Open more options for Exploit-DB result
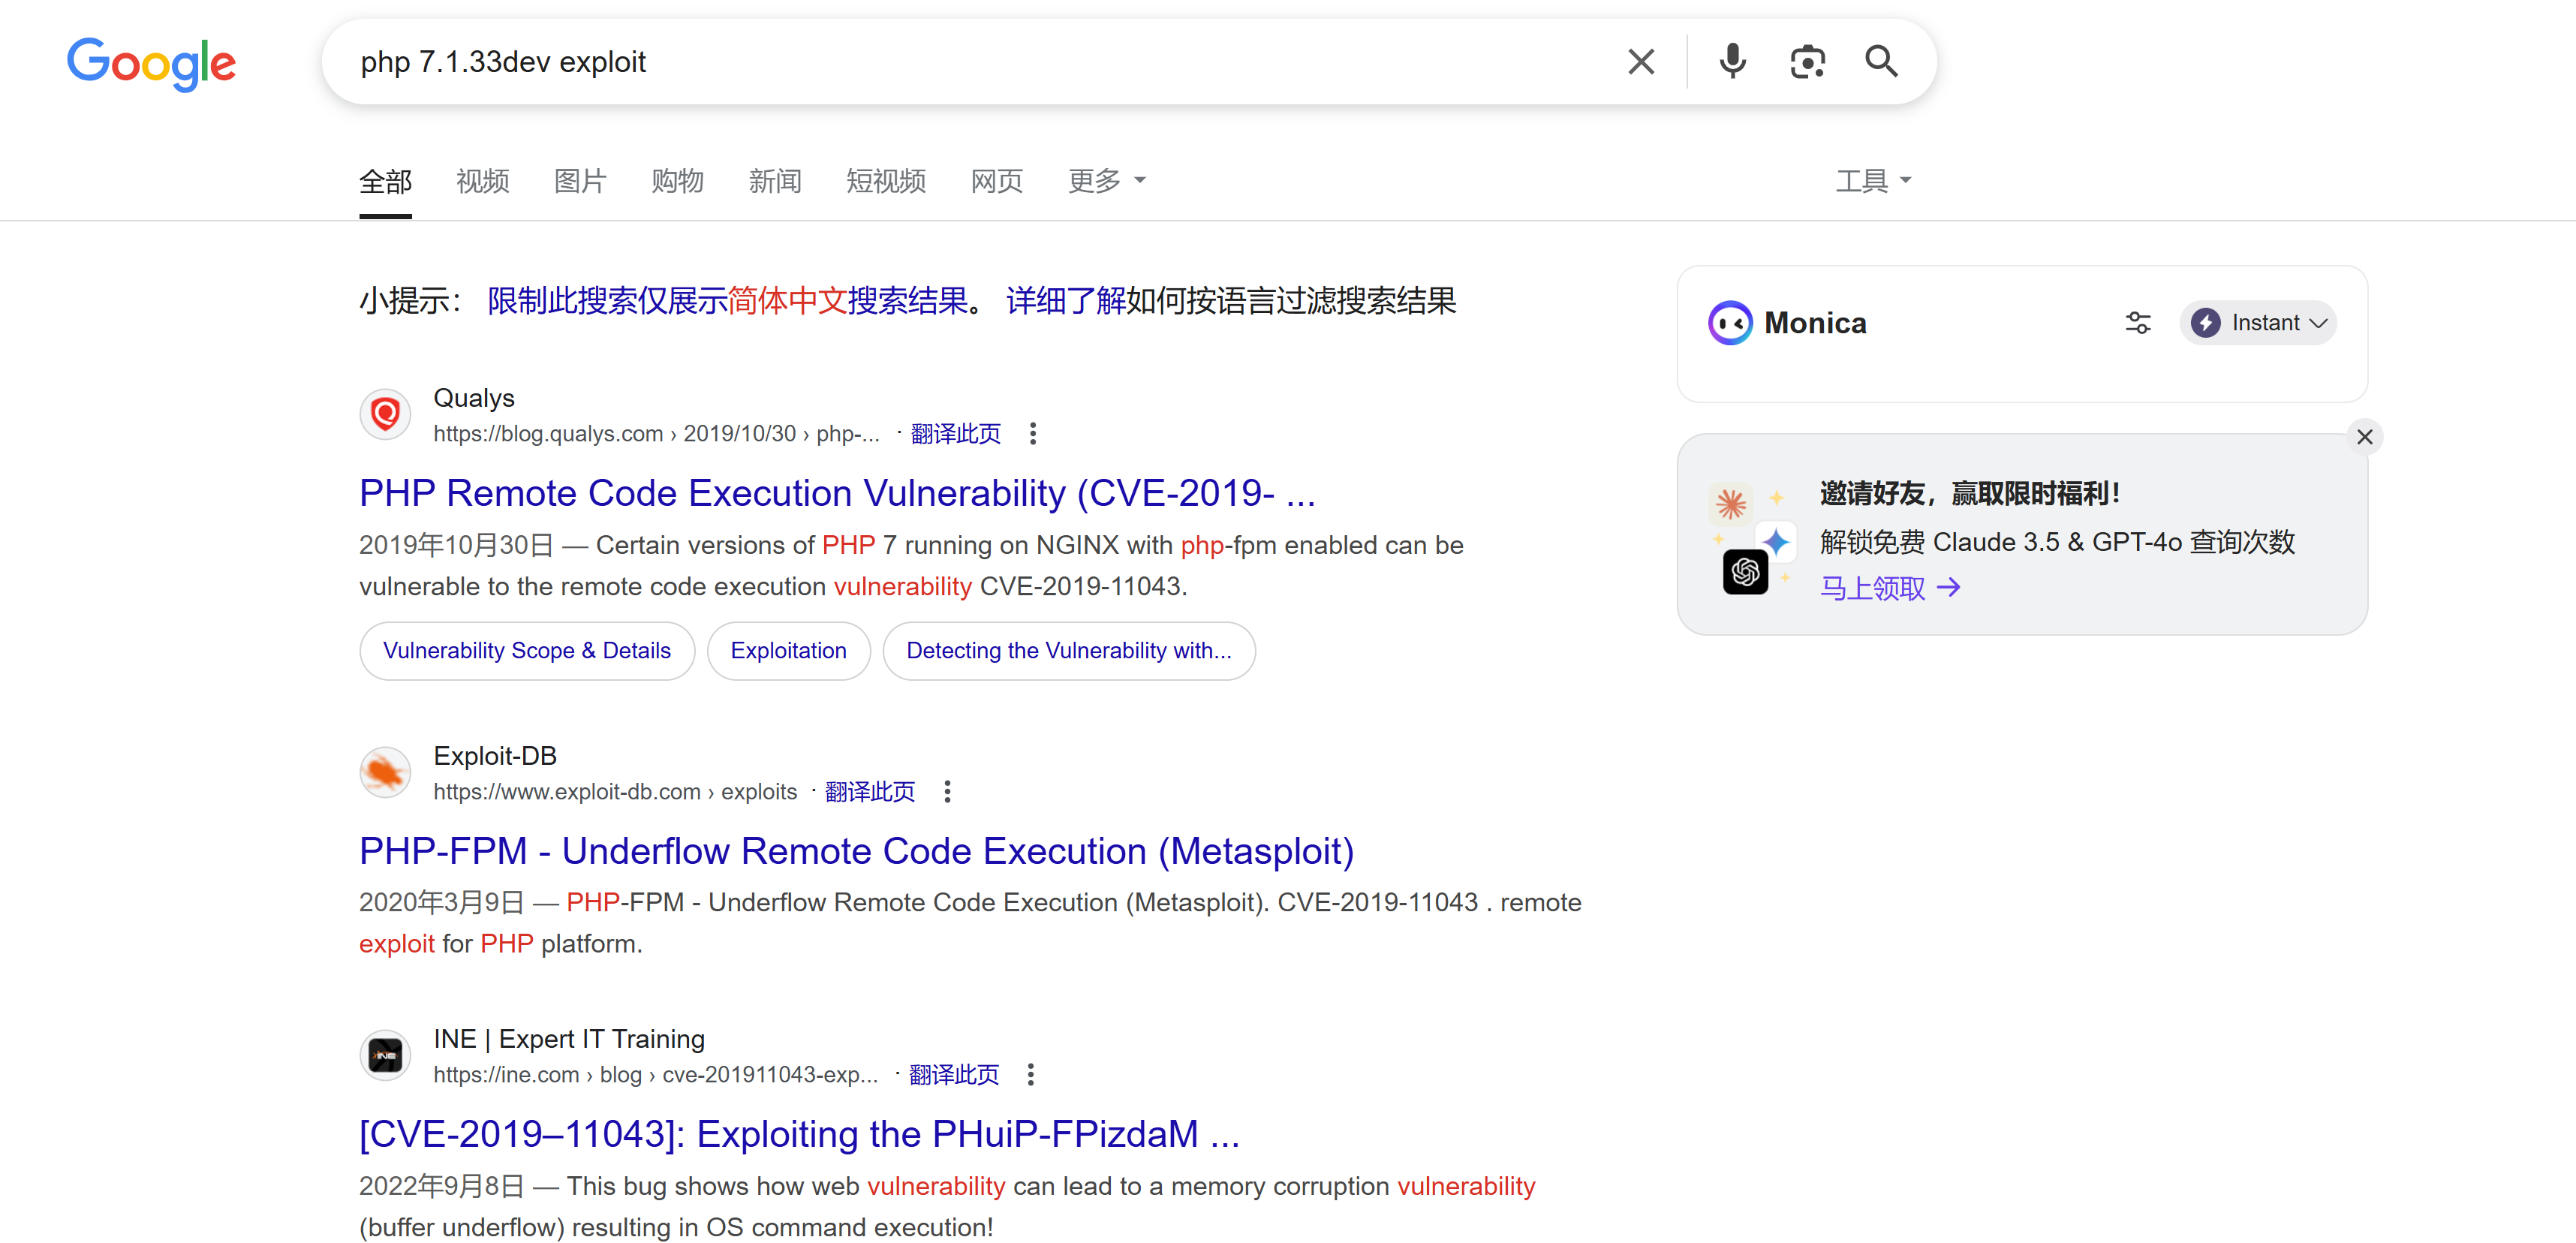Screen dimensions: 2576x1243 (x=947, y=792)
